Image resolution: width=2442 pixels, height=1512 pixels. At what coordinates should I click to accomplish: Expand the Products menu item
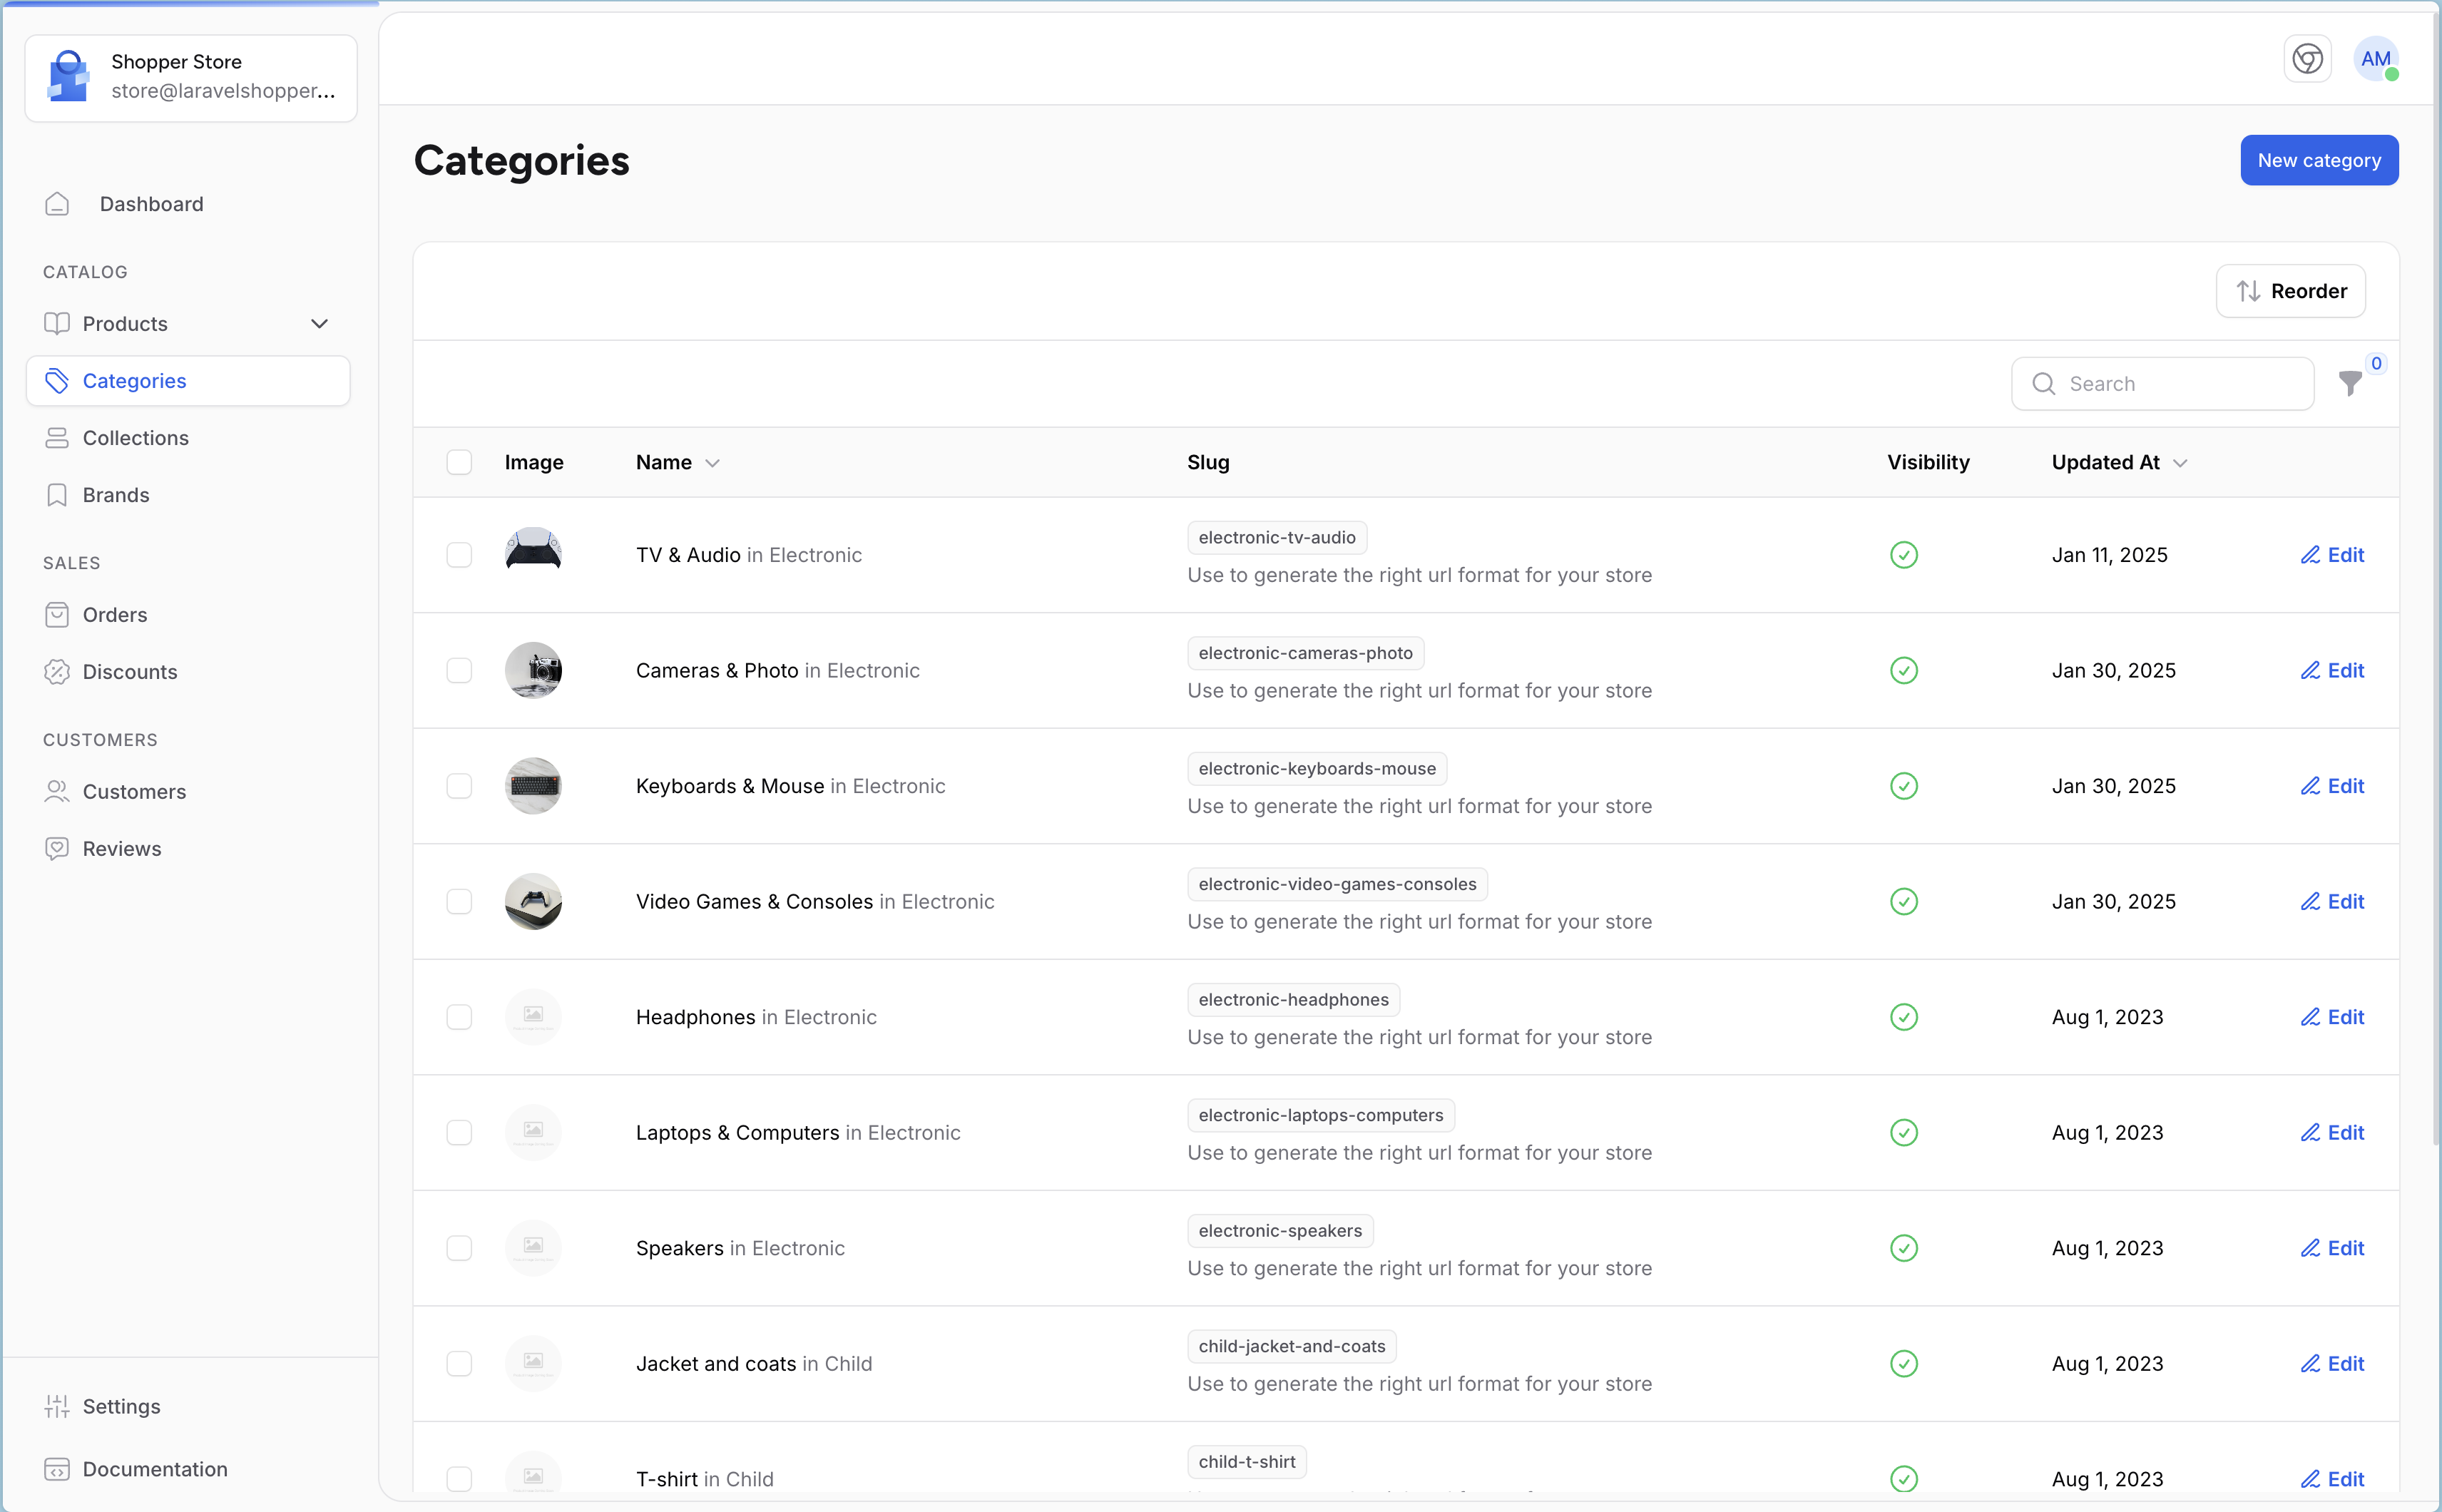coord(321,322)
